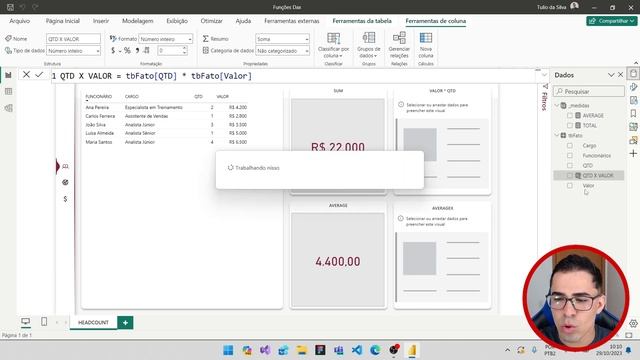The width and height of the screenshot is (640, 360).
Task: Collapse the Dados pane chevron
Action: tap(611, 75)
